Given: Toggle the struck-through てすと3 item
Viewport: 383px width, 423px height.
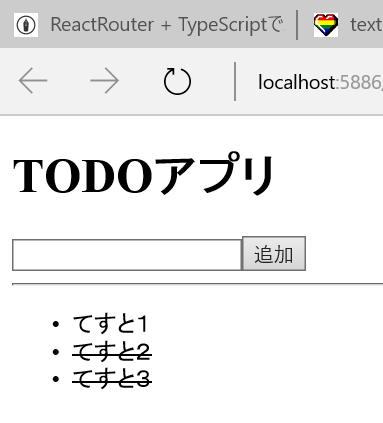Looking at the screenshot, I should pyautogui.click(x=112, y=379).
